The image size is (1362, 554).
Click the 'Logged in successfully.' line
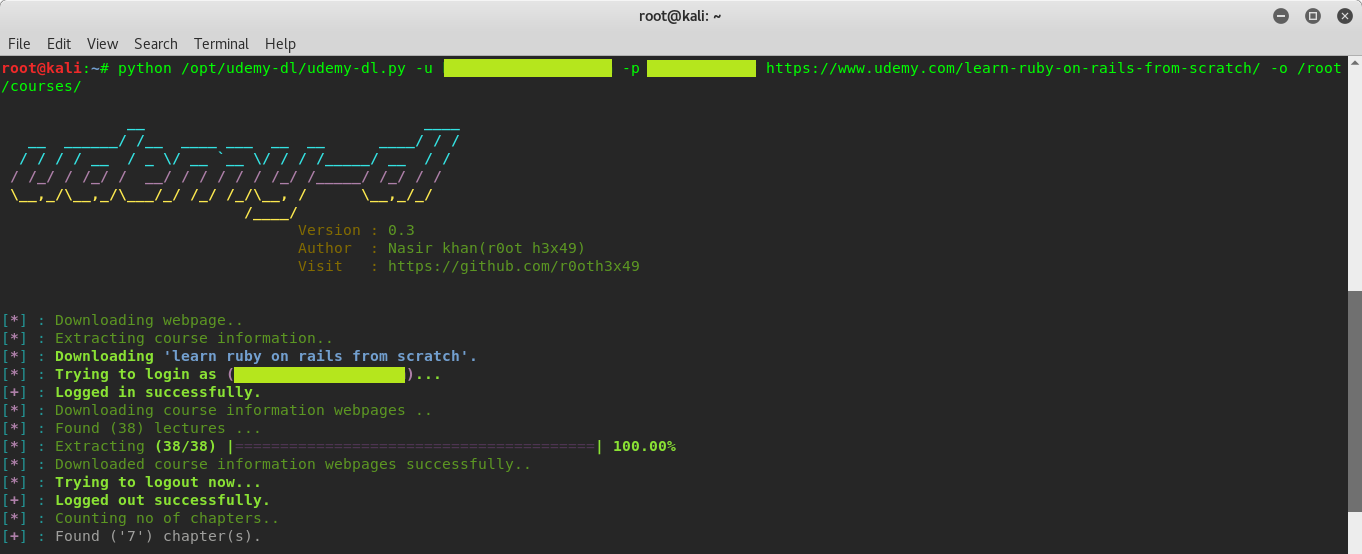(x=132, y=392)
